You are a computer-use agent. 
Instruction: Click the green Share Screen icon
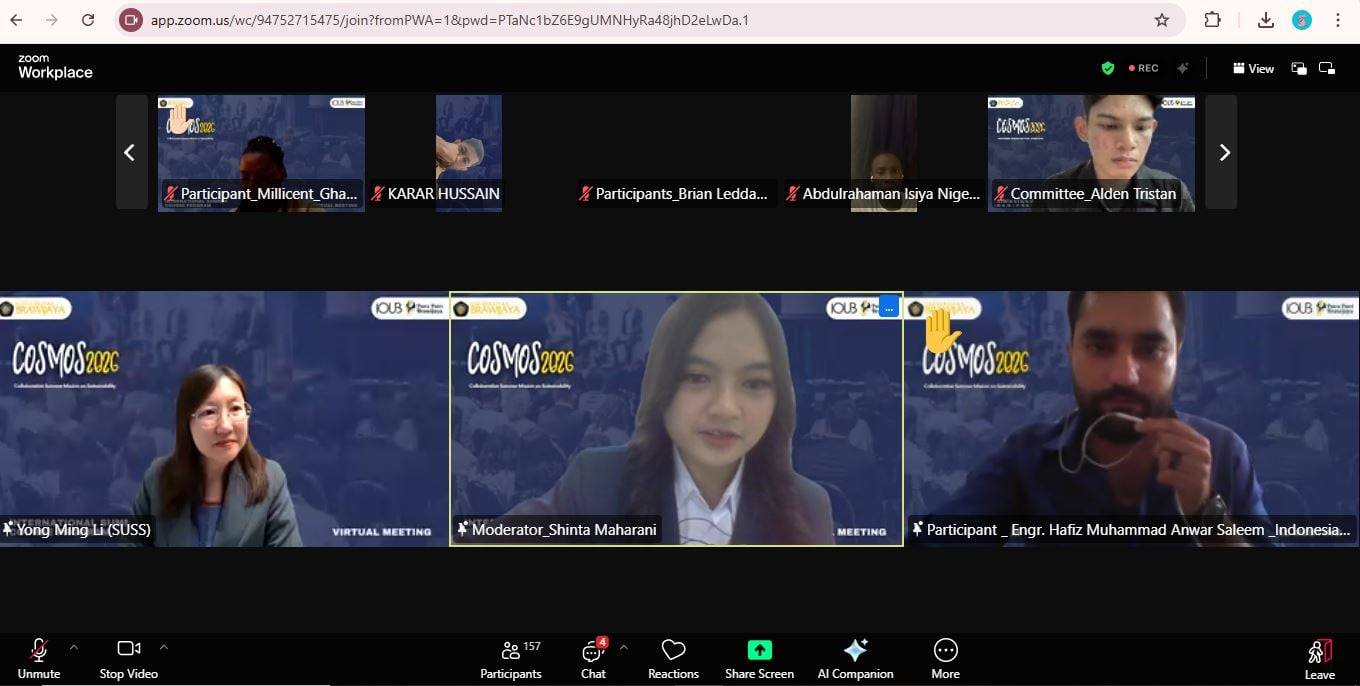pos(759,651)
